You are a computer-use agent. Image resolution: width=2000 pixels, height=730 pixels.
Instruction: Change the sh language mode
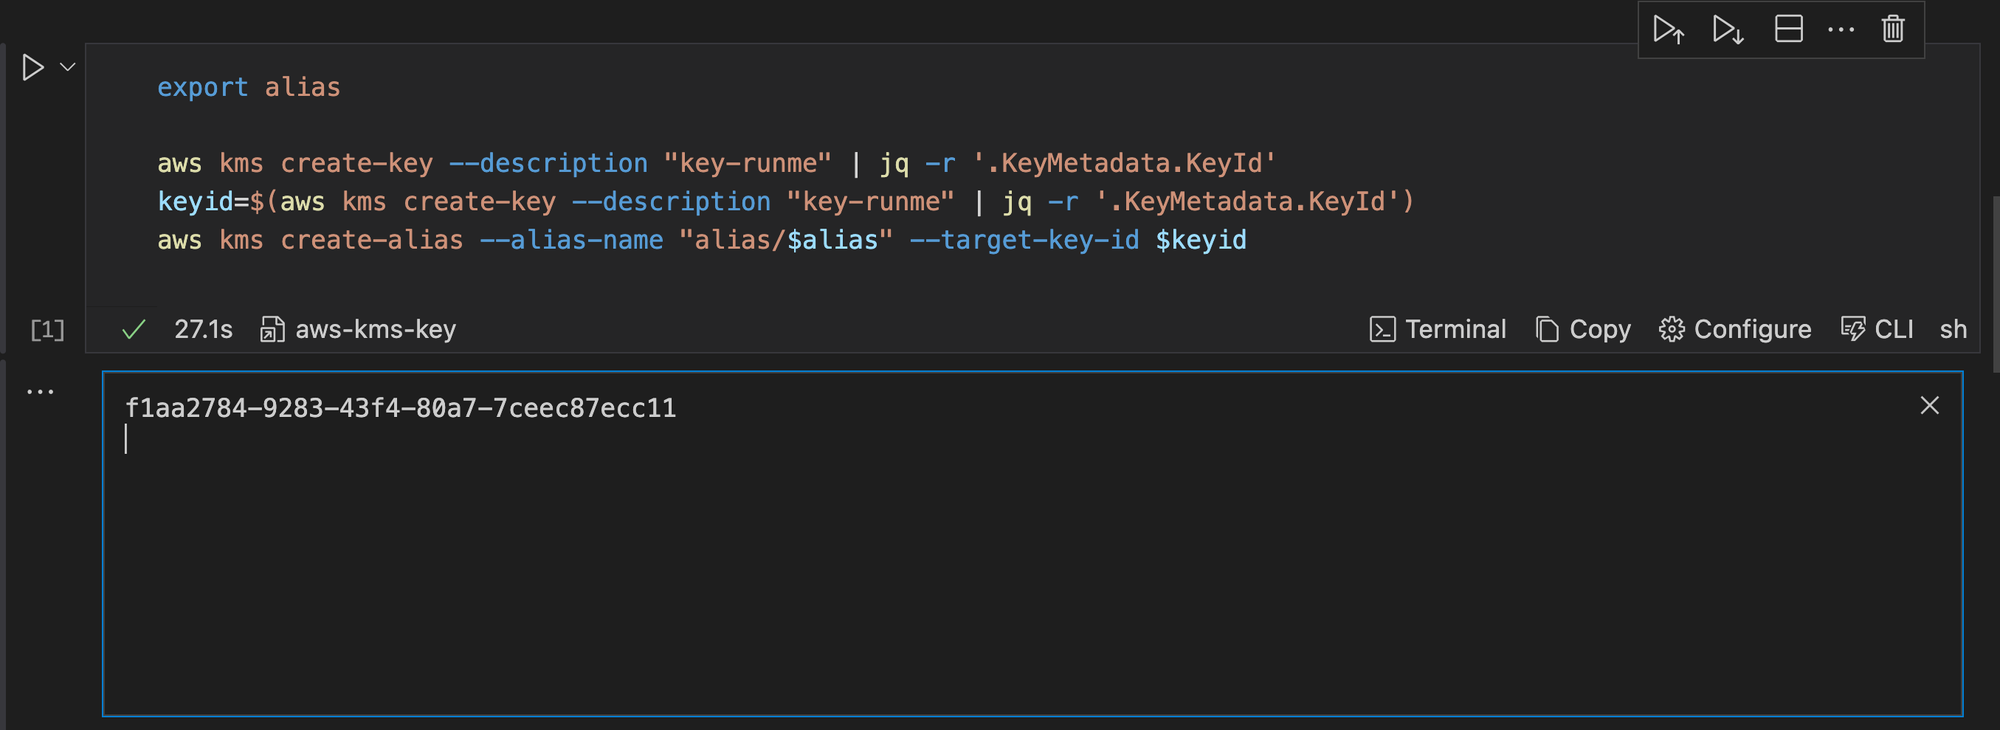[1952, 330]
